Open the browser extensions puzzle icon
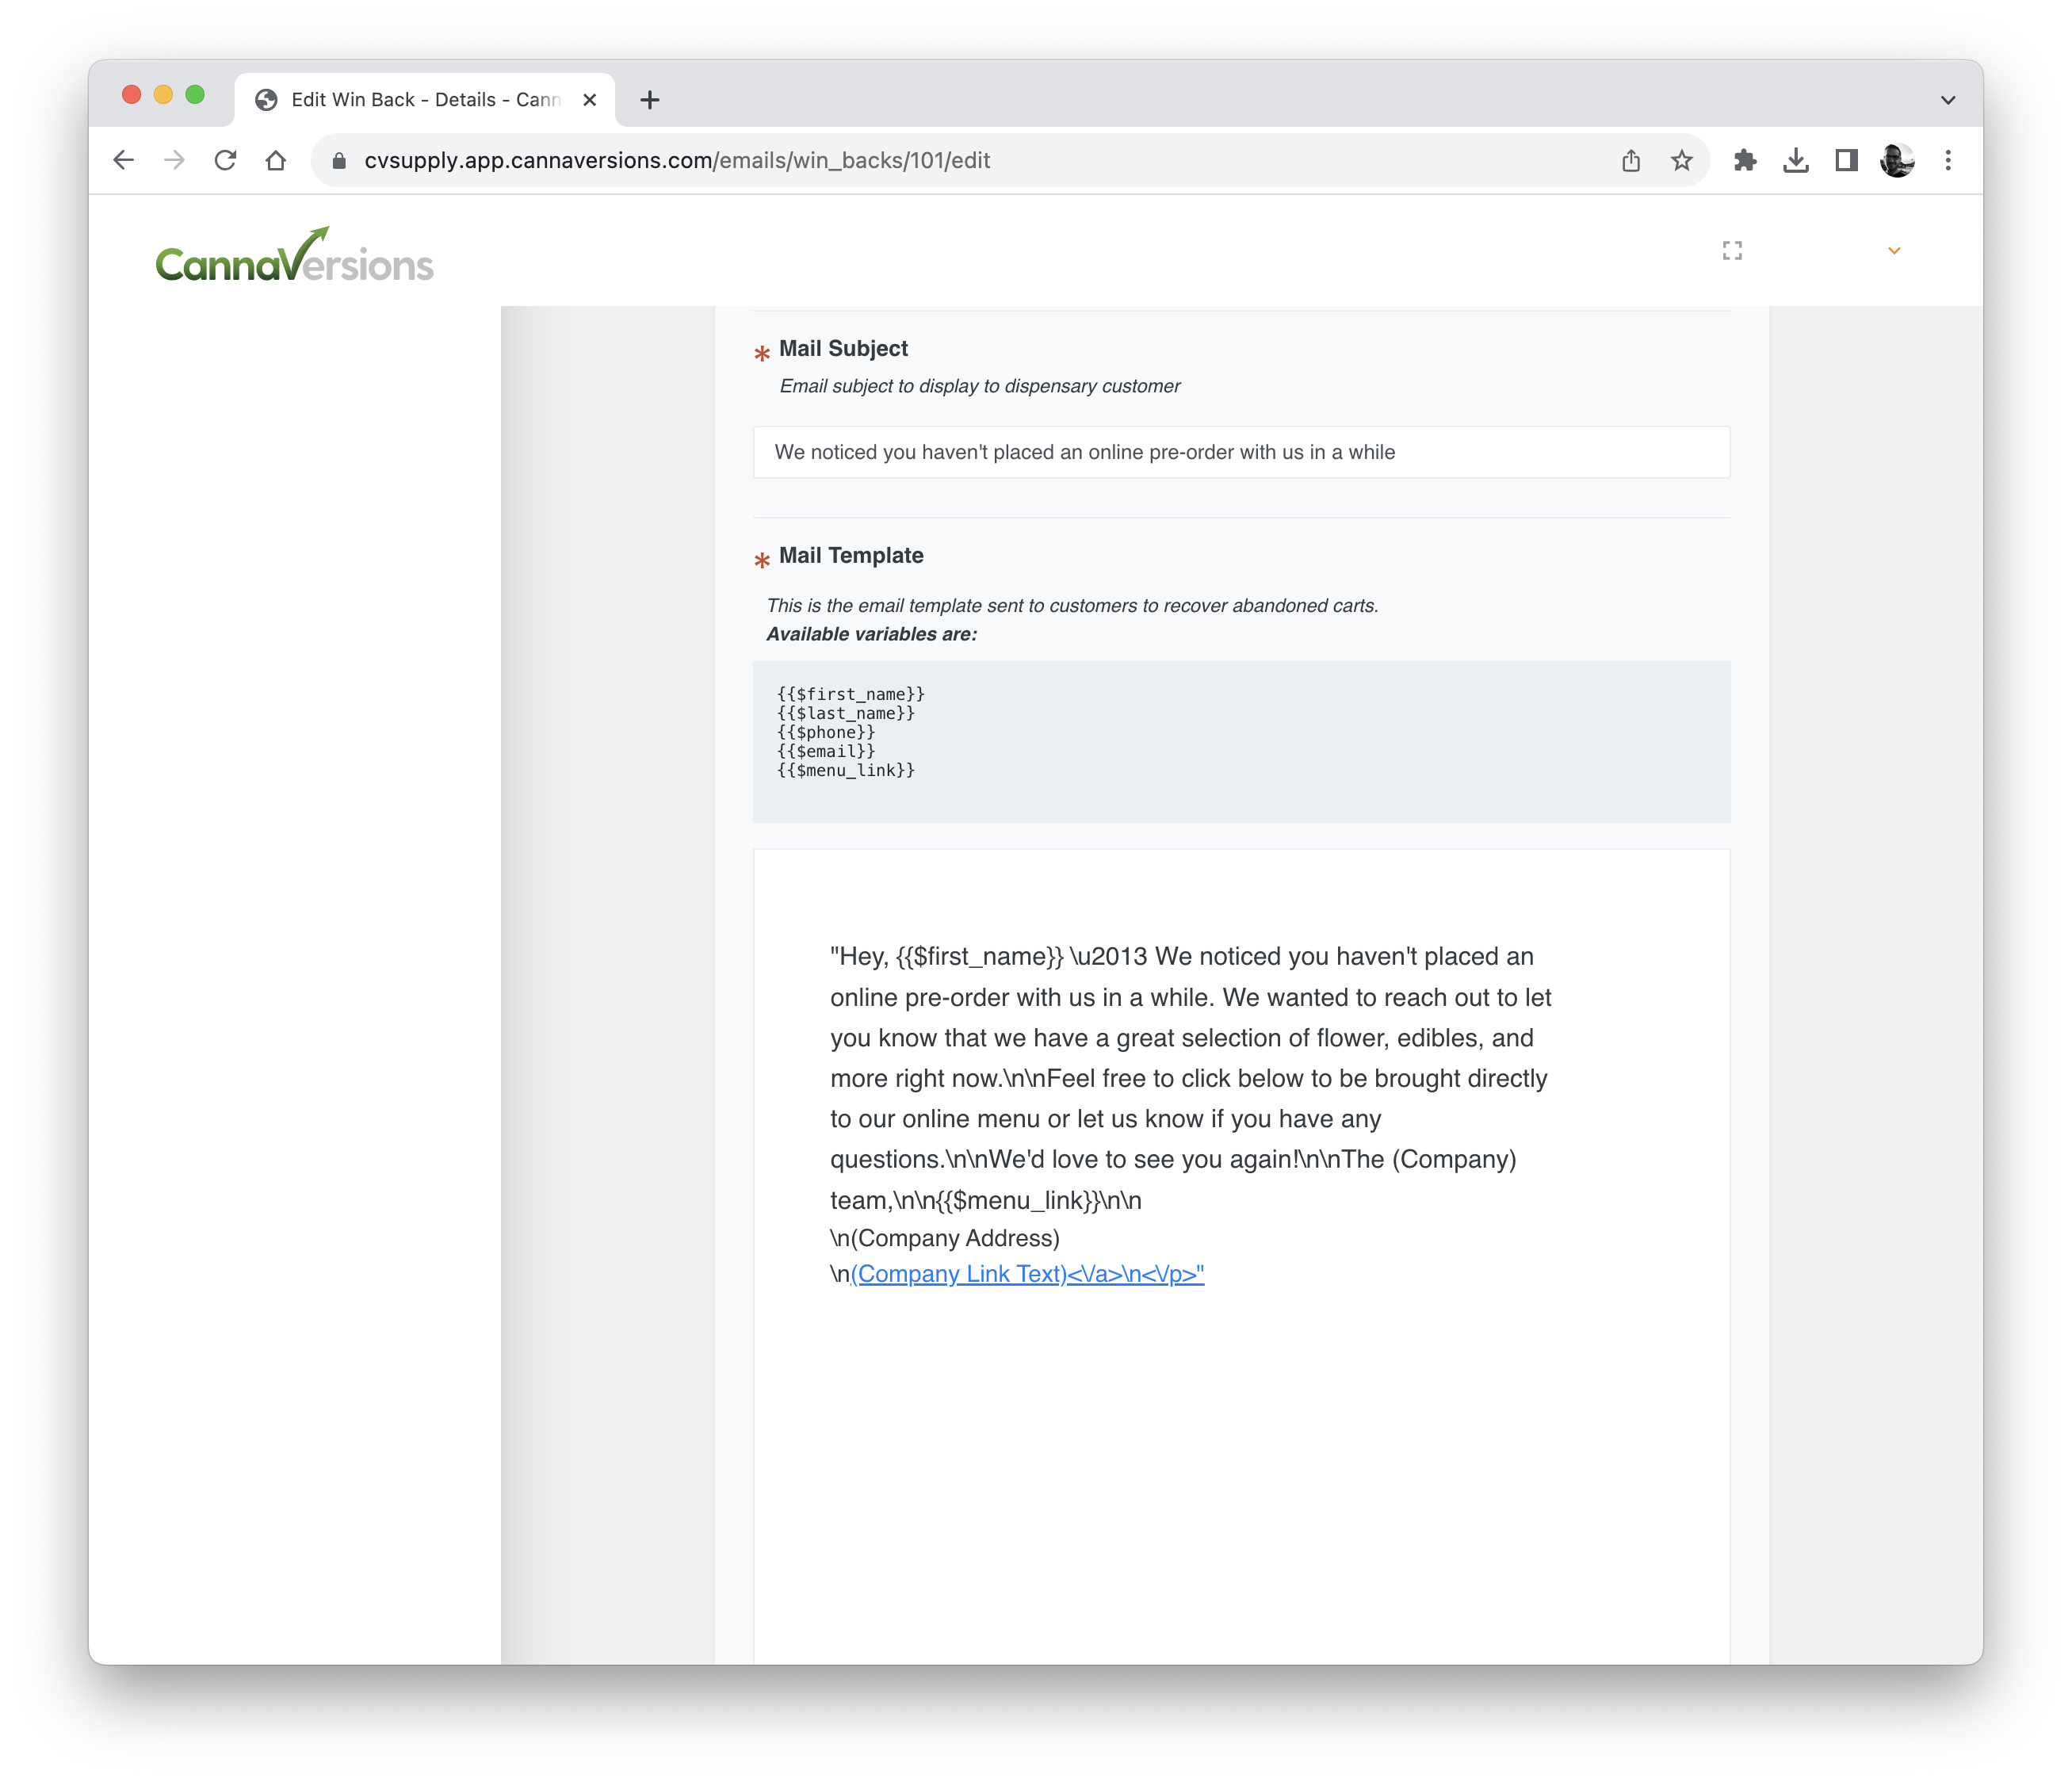Screen dimensions: 2072x1782 pos(1745,160)
